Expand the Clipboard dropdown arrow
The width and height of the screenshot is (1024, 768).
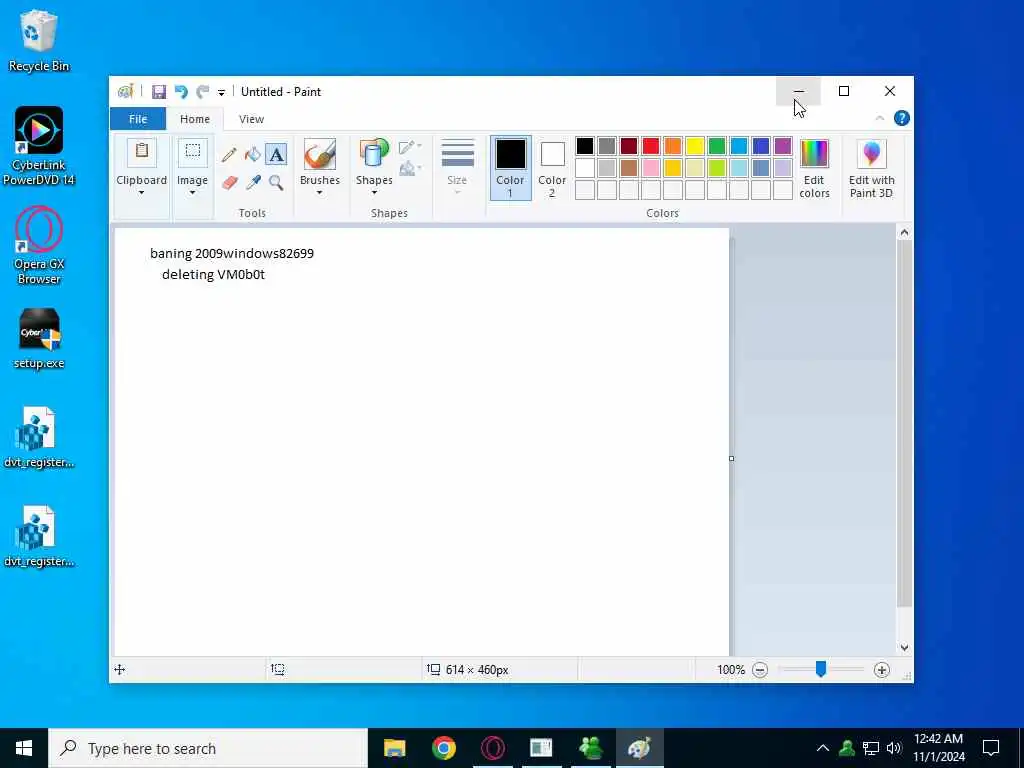(x=141, y=193)
